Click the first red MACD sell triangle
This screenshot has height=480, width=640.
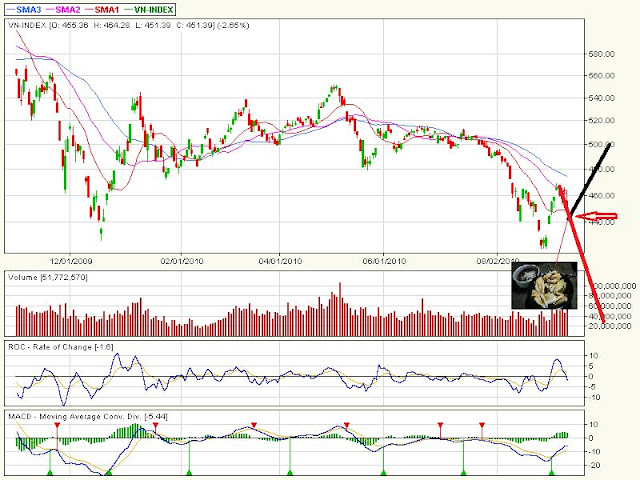(x=57, y=425)
